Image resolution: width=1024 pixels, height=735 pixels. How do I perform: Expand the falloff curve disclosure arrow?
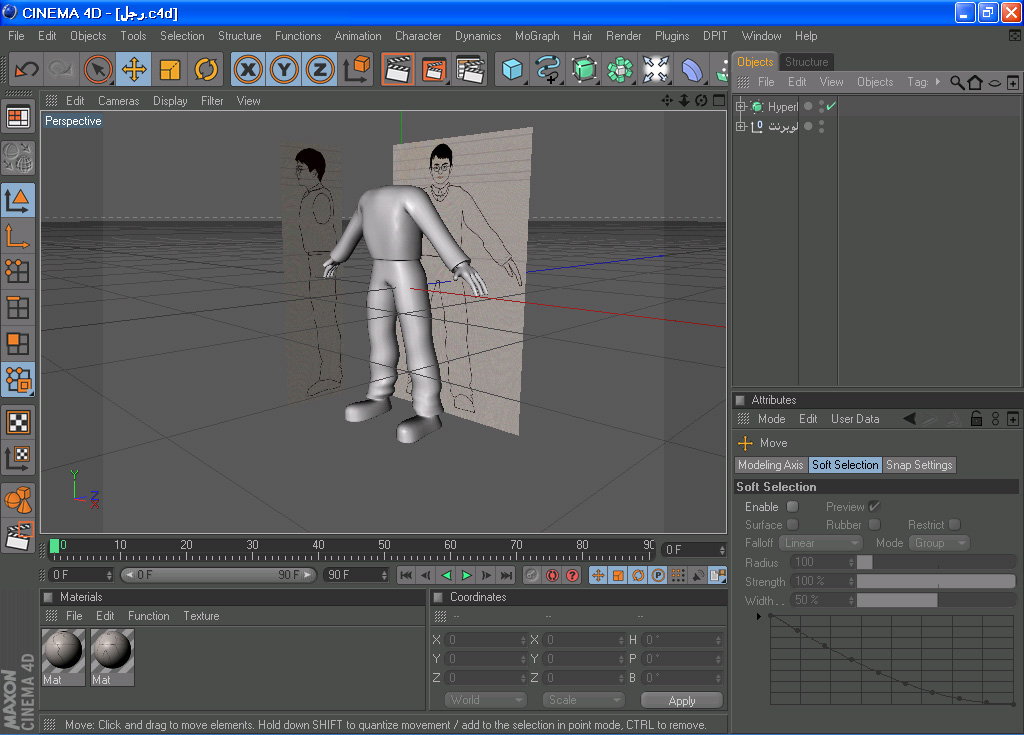[758, 616]
